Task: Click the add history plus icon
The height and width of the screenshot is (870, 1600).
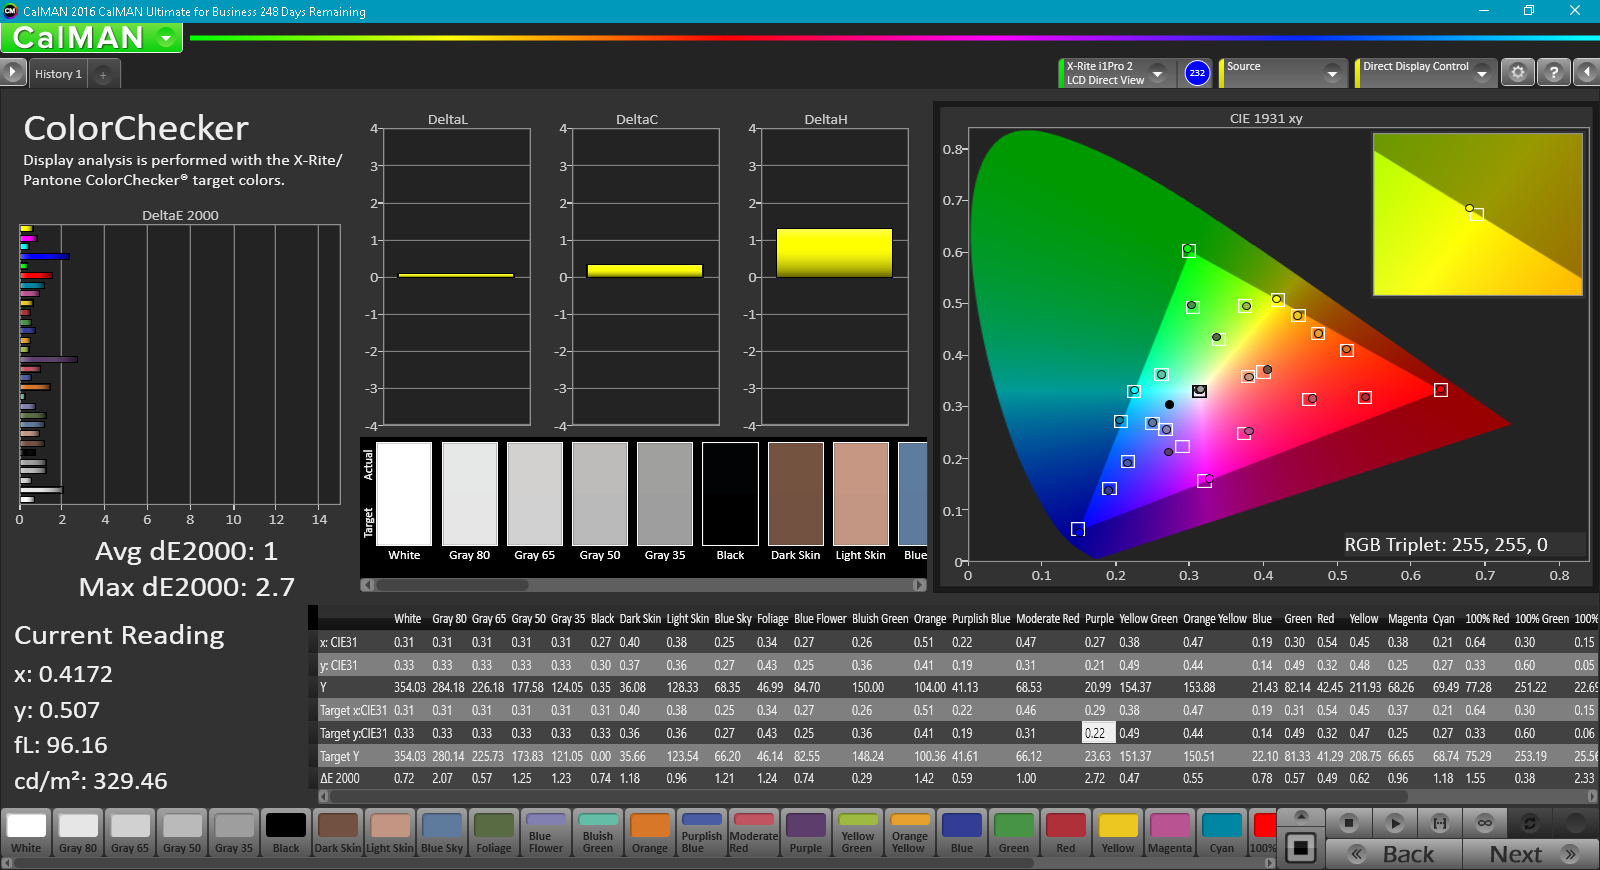Action: pyautogui.click(x=103, y=75)
